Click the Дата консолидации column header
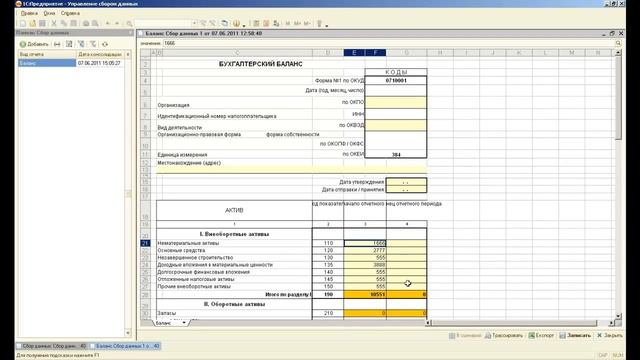The height and width of the screenshot is (360, 640). 100,54
